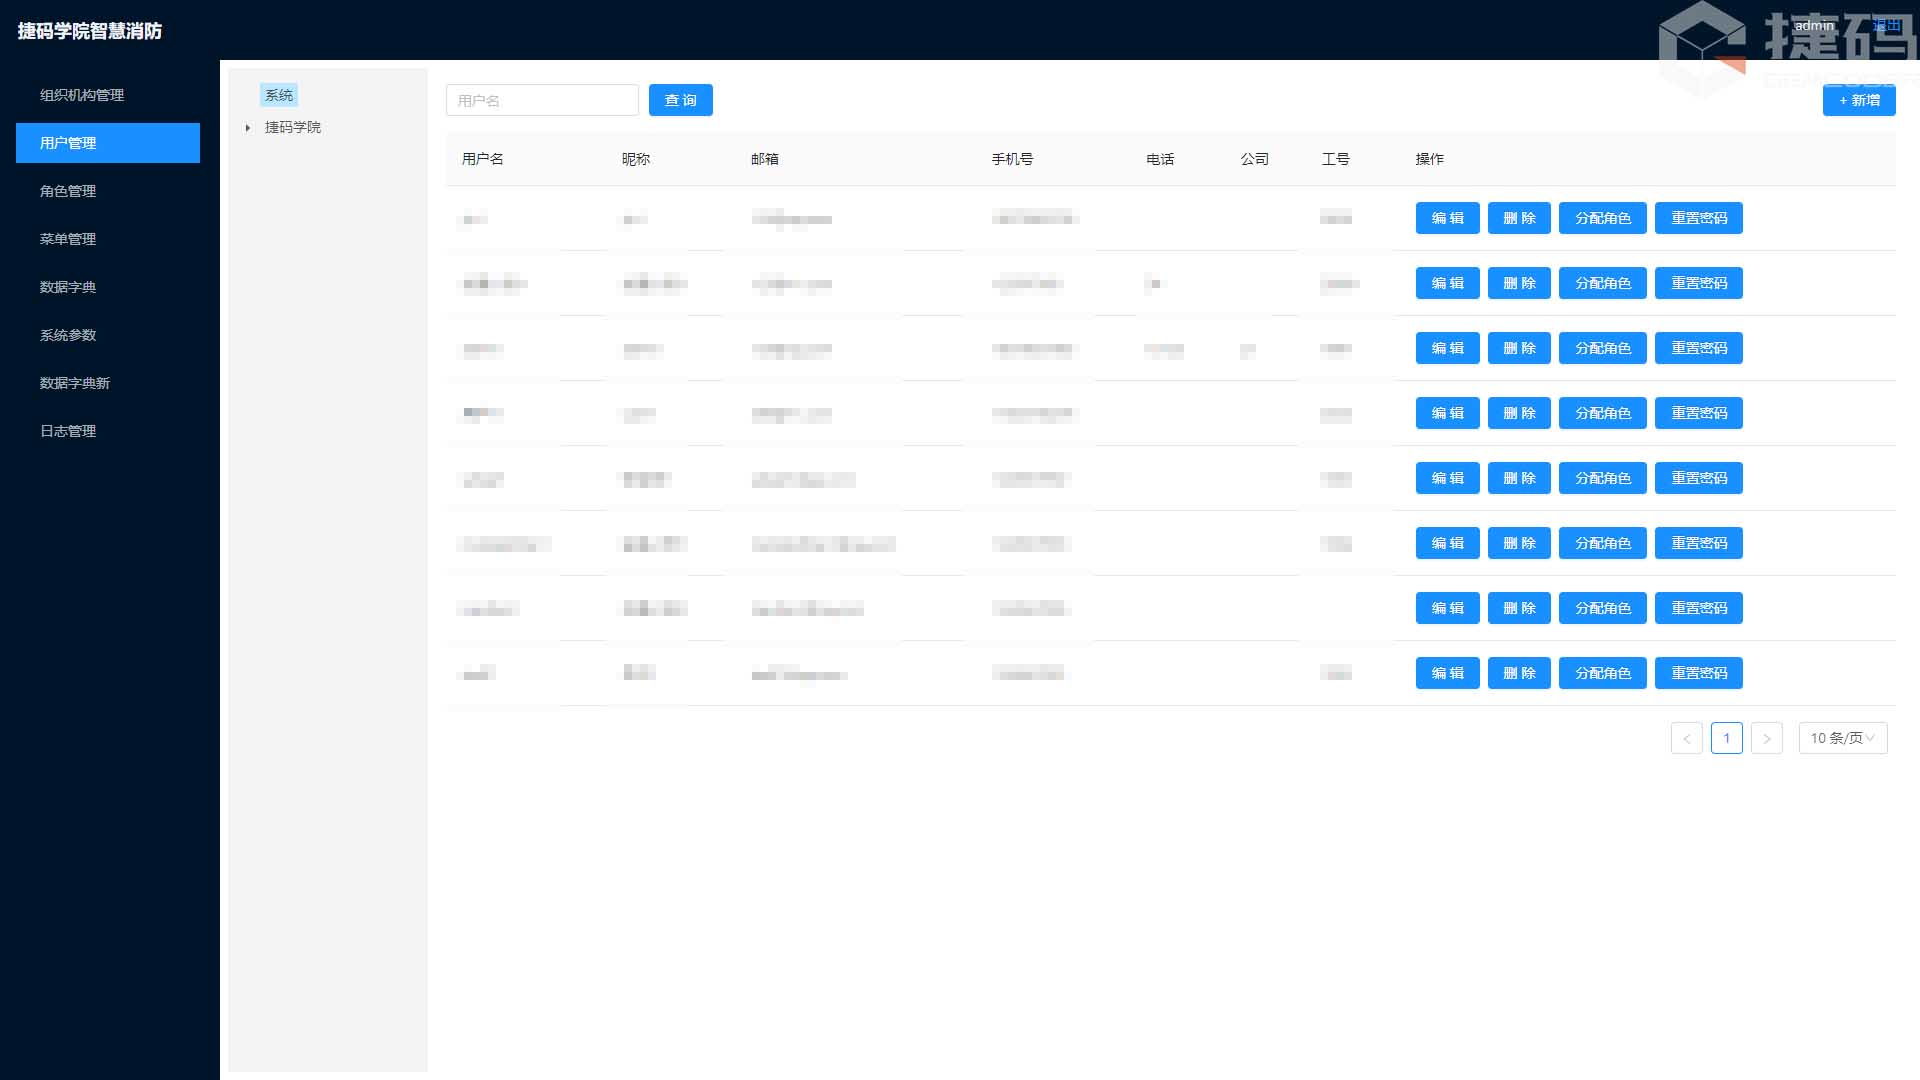This screenshot has width=1920, height=1080.
Task: Click 重置密码 in the last user row
Action: click(1698, 673)
